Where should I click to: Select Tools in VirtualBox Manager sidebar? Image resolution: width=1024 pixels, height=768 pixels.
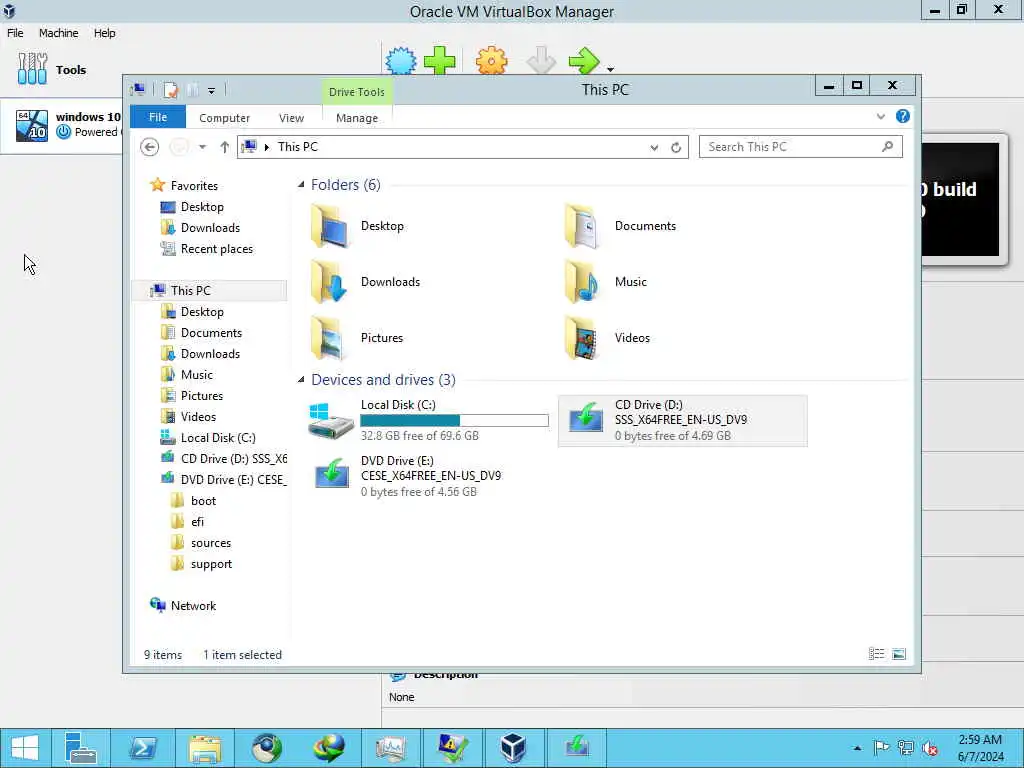[x=52, y=69]
